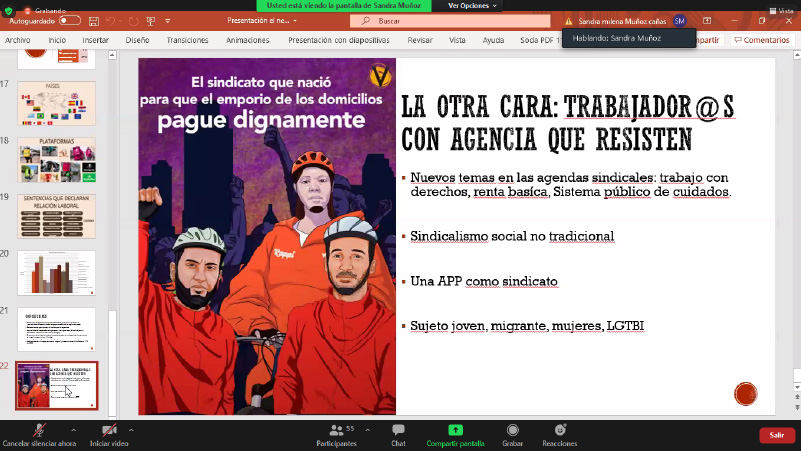The height and width of the screenshot is (451, 801).
Task: Switch to the Transiciones tab
Action: (x=187, y=40)
